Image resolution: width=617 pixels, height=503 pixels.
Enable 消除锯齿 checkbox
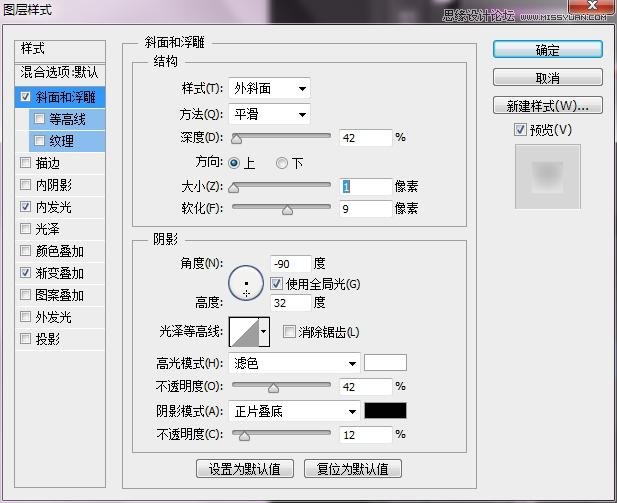289,332
